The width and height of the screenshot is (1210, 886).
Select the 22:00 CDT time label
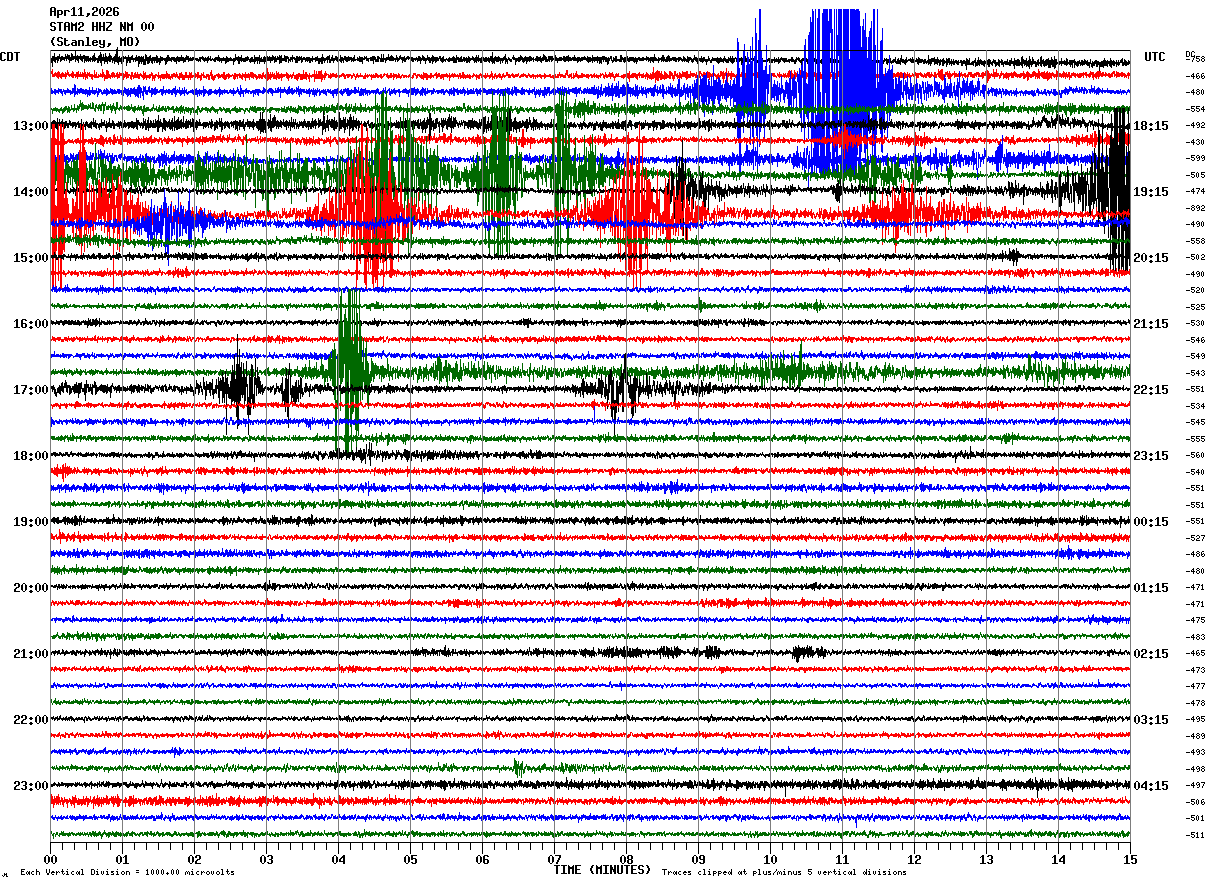pyautogui.click(x=30, y=720)
